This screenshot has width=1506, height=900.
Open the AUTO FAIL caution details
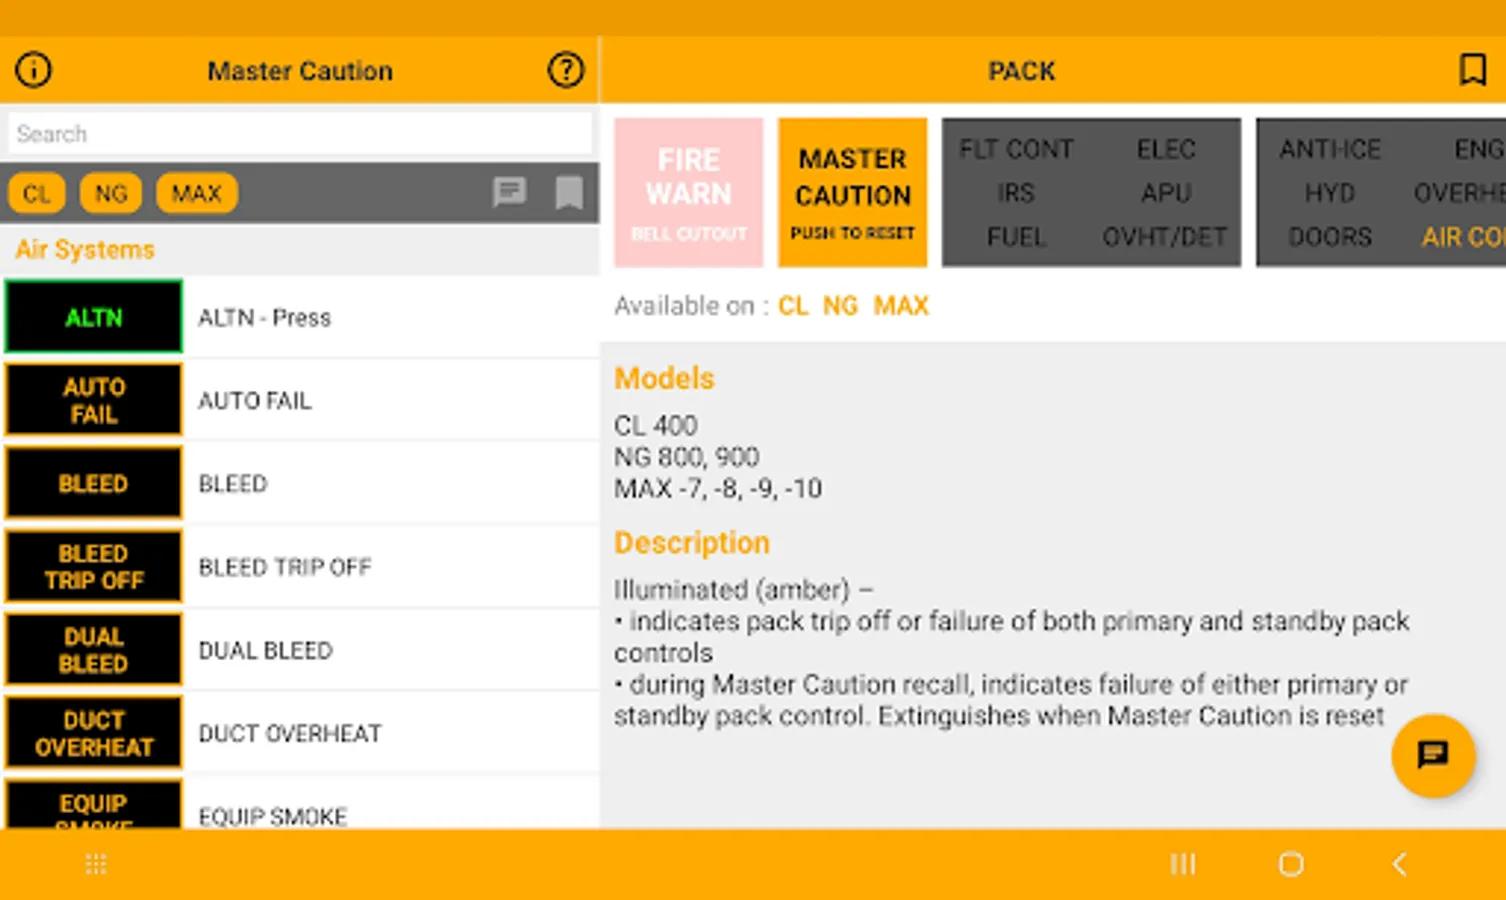pos(93,400)
